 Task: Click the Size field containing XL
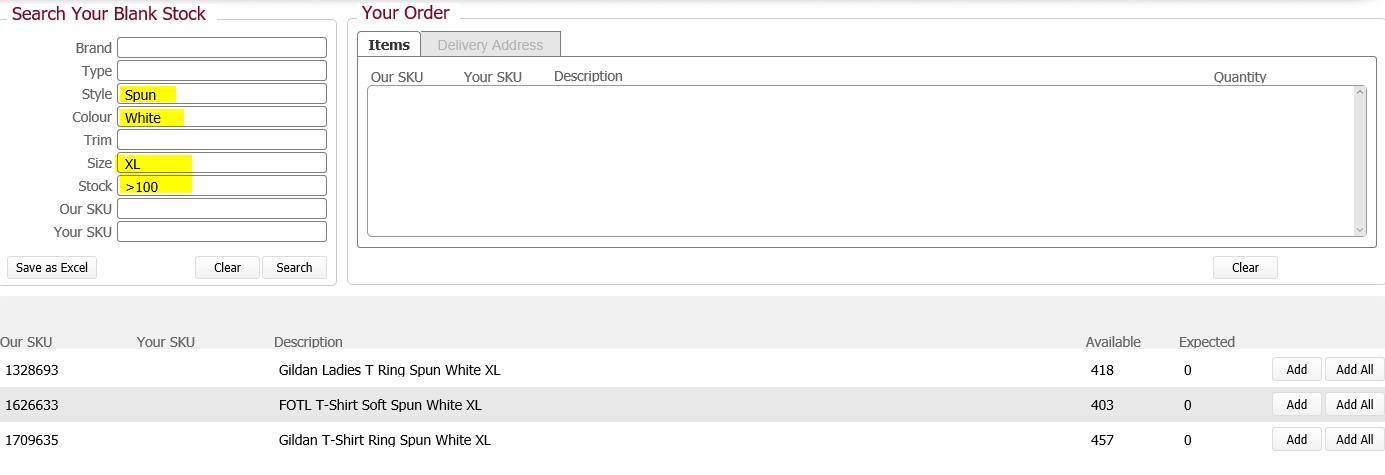(222, 163)
